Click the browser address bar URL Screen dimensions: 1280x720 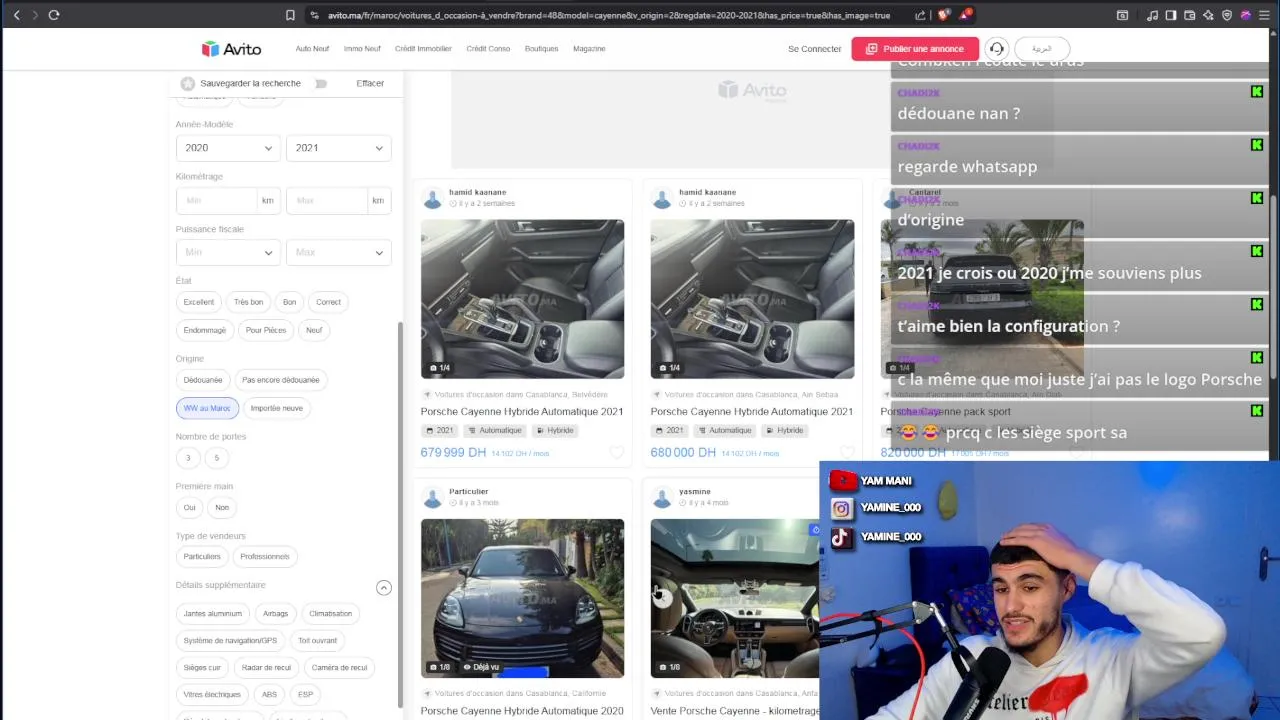pyautogui.click(x=608, y=15)
